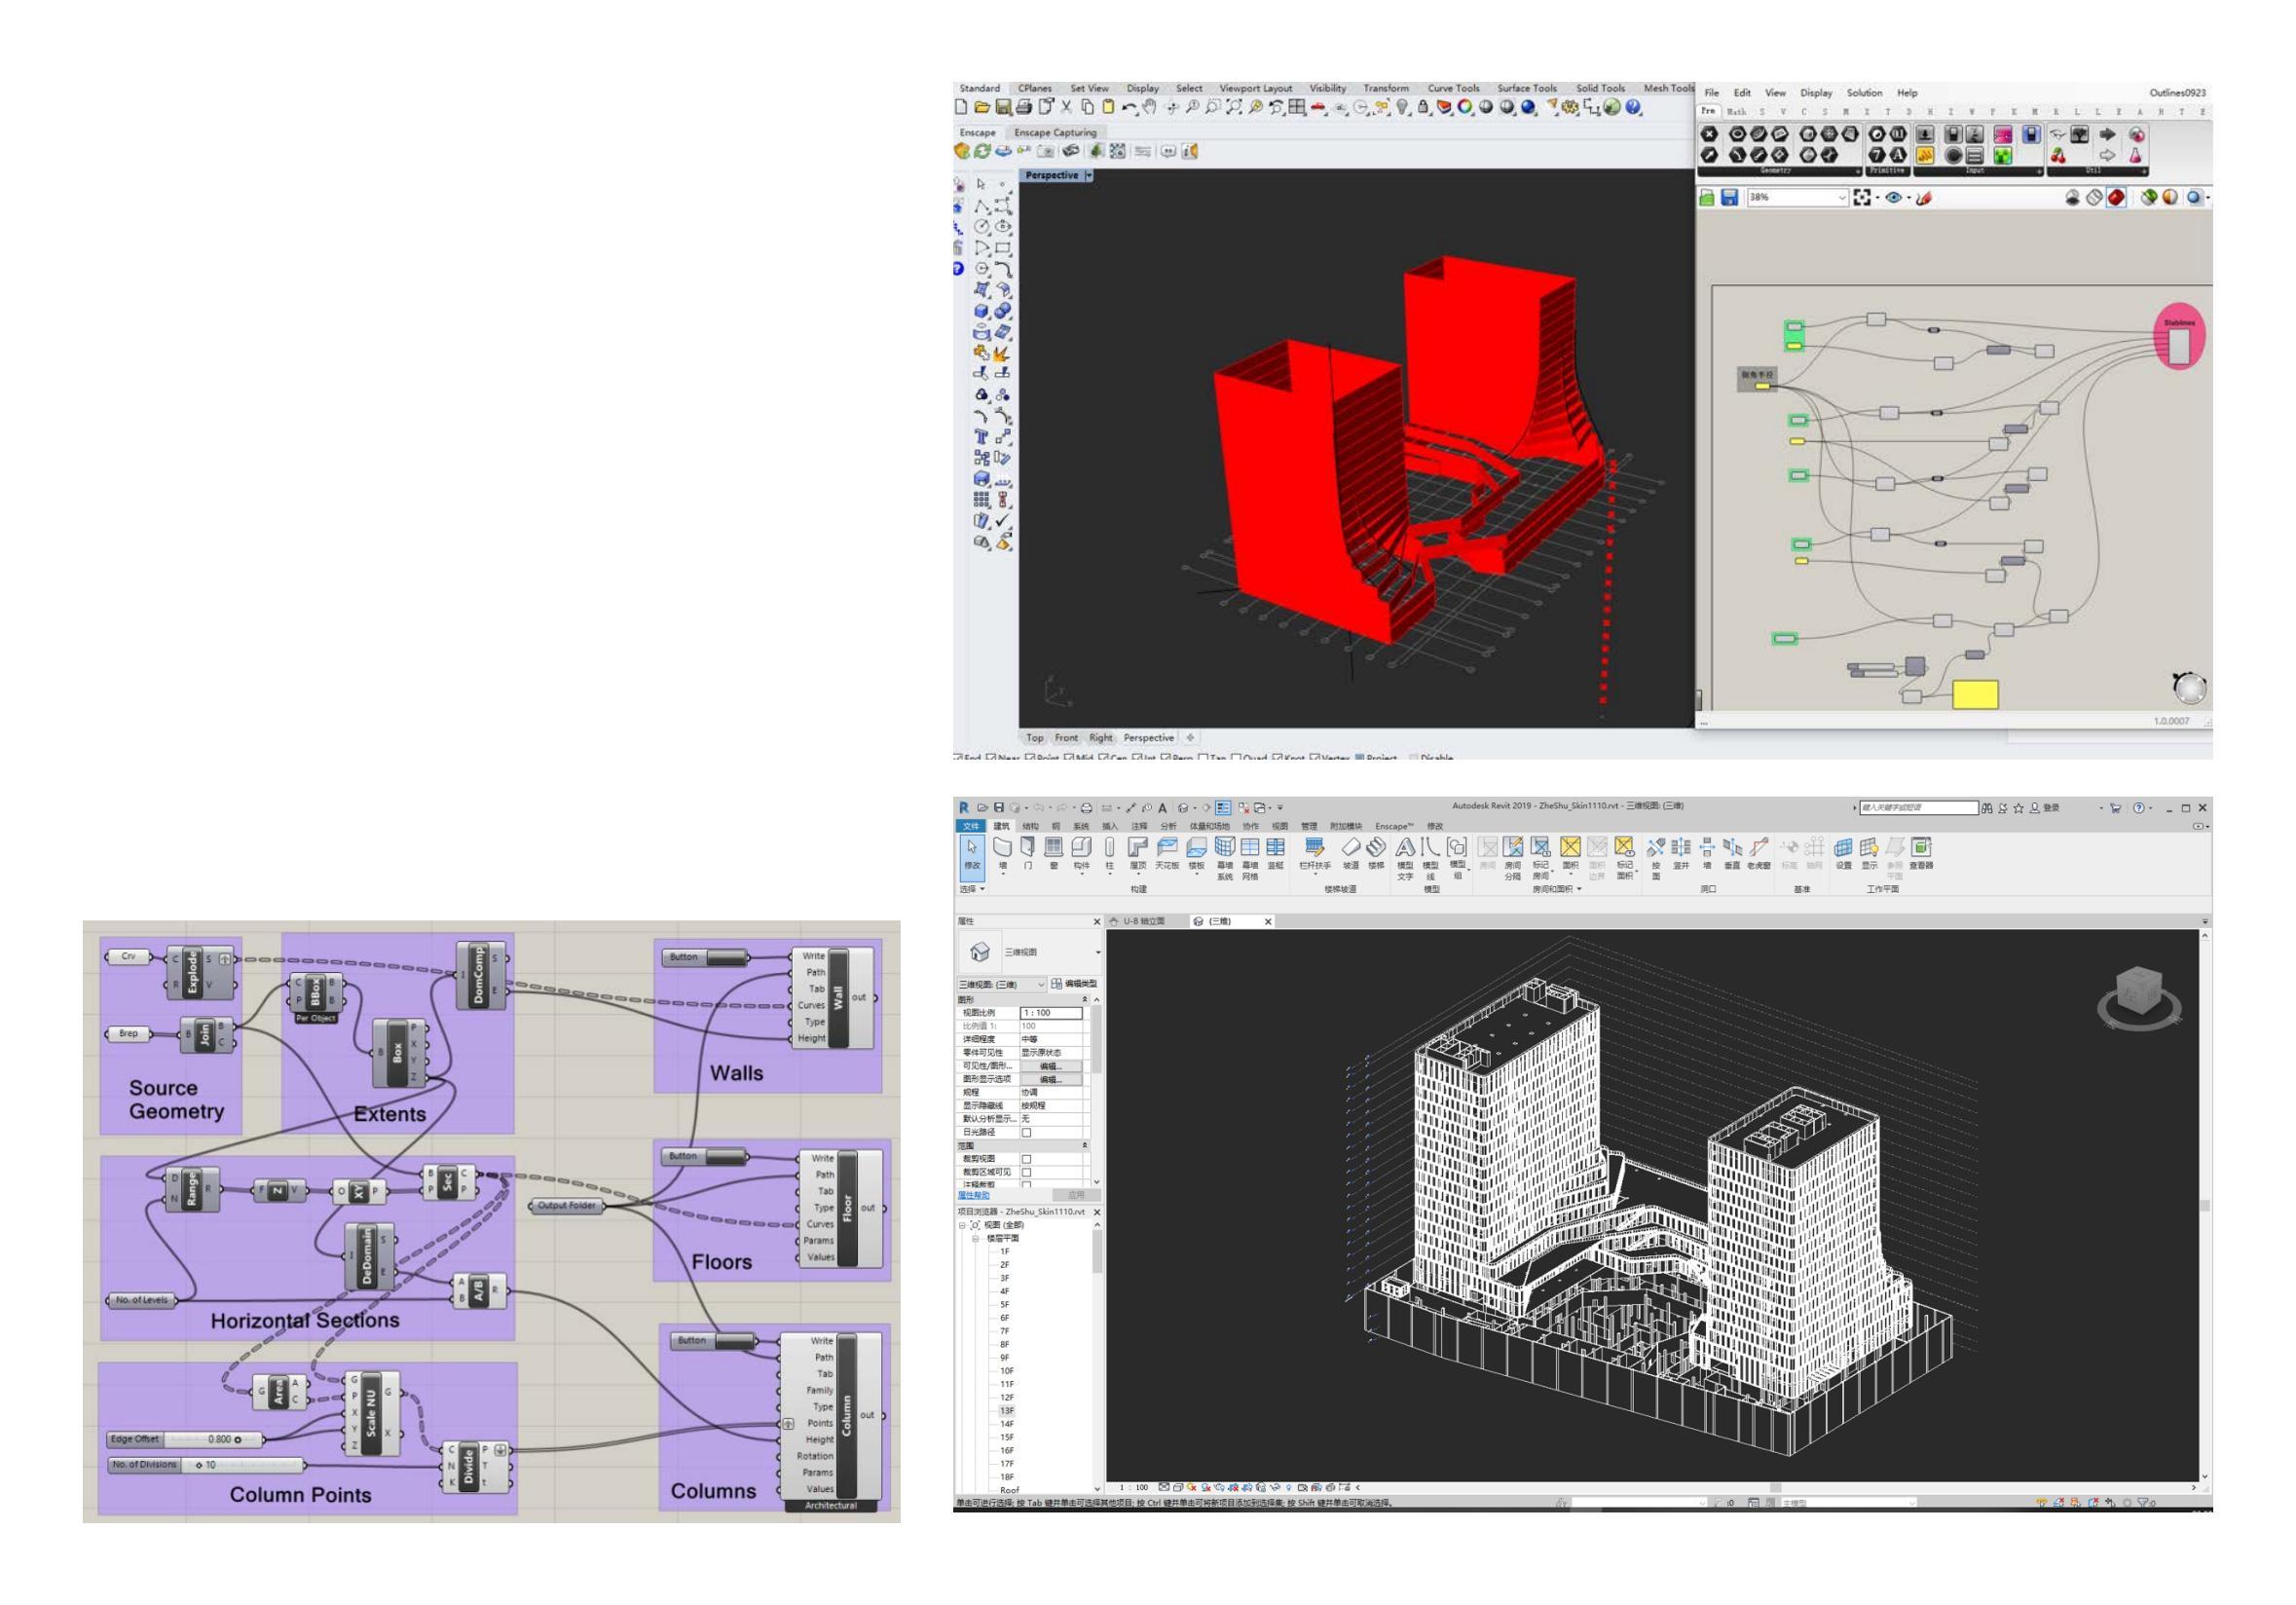Open the Perspective viewport title dropdown arrow
The width and height of the screenshot is (2296, 1605).
(x=1089, y=175)
